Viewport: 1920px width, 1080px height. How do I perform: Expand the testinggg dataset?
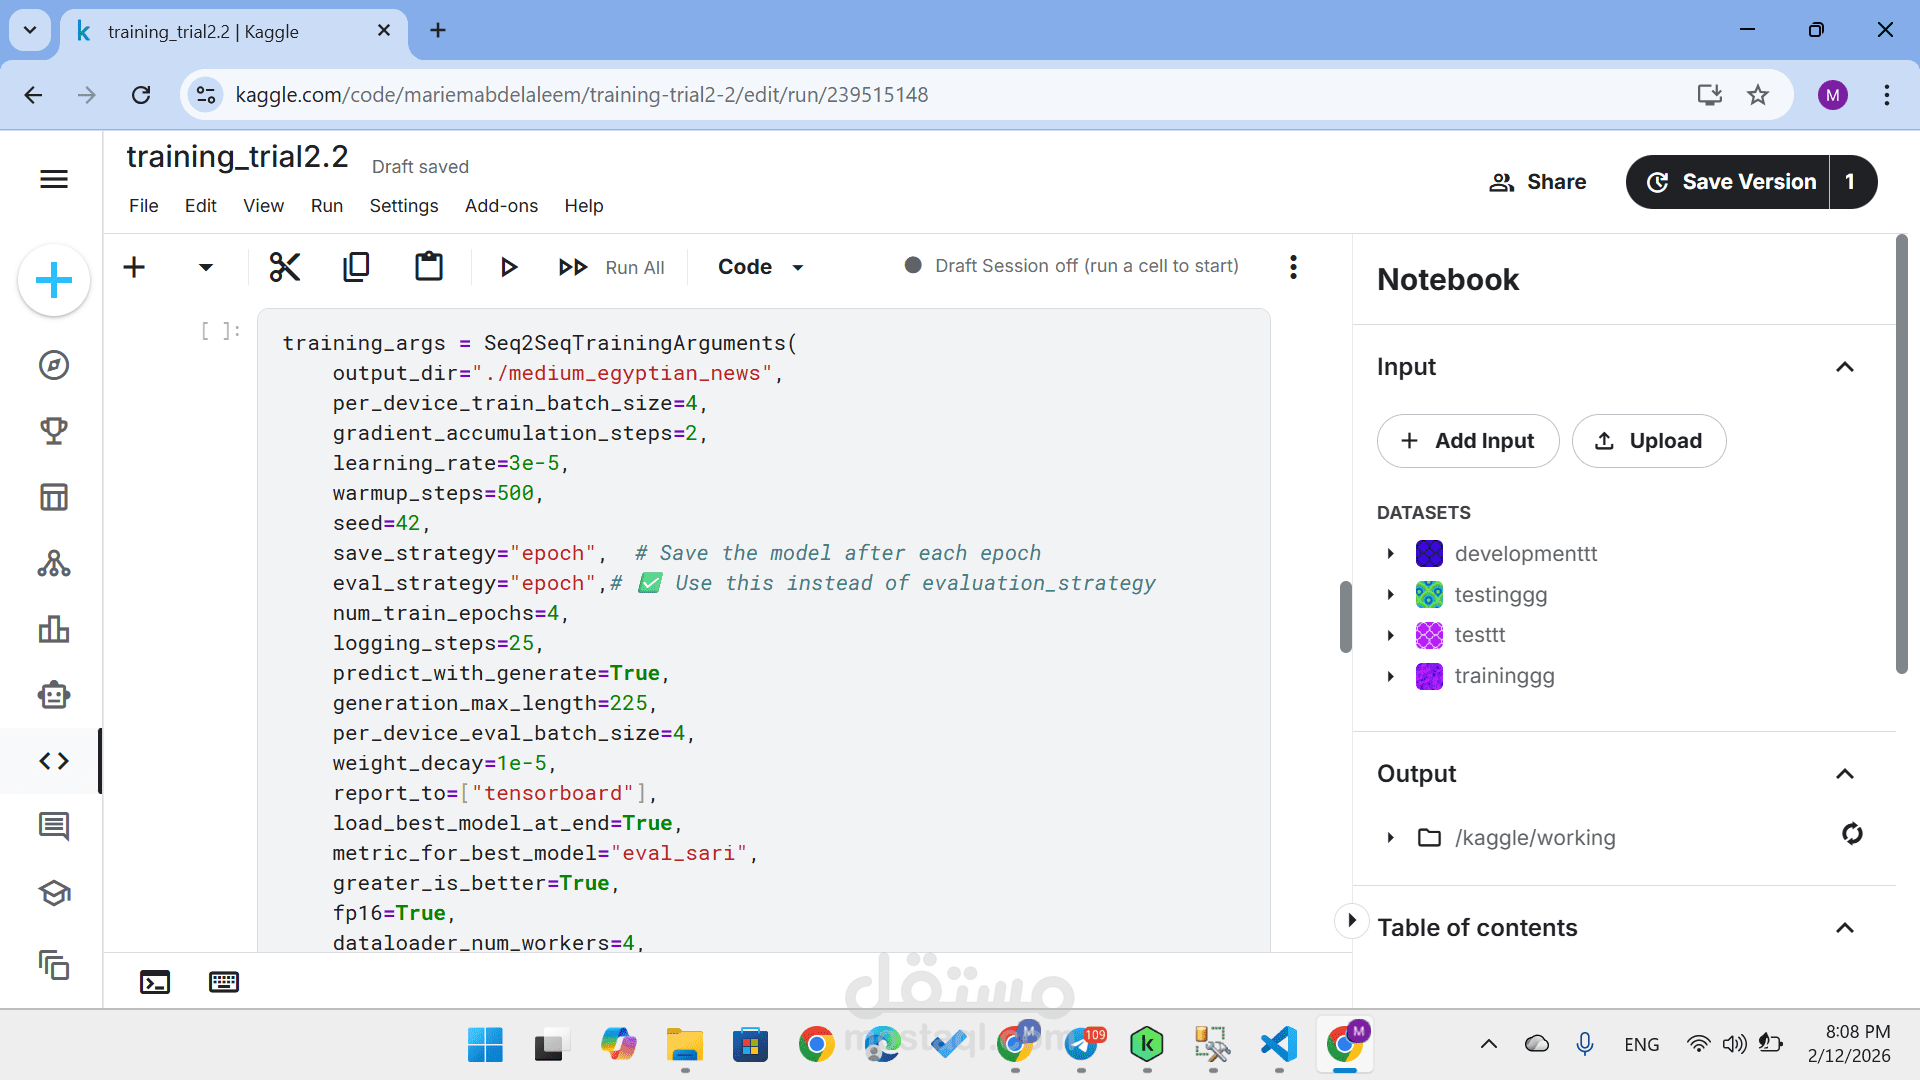pyautogui.click(x=1391, y=594)
